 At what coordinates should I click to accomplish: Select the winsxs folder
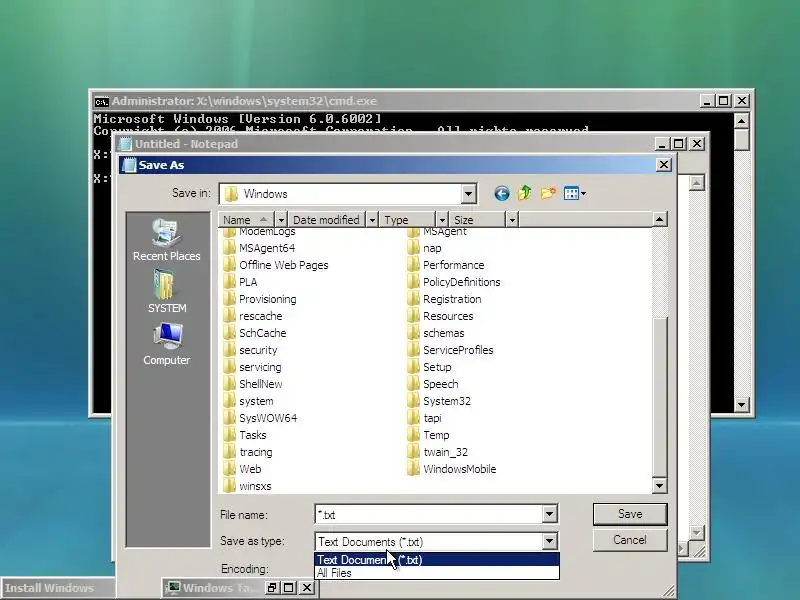tap(247, 486)
